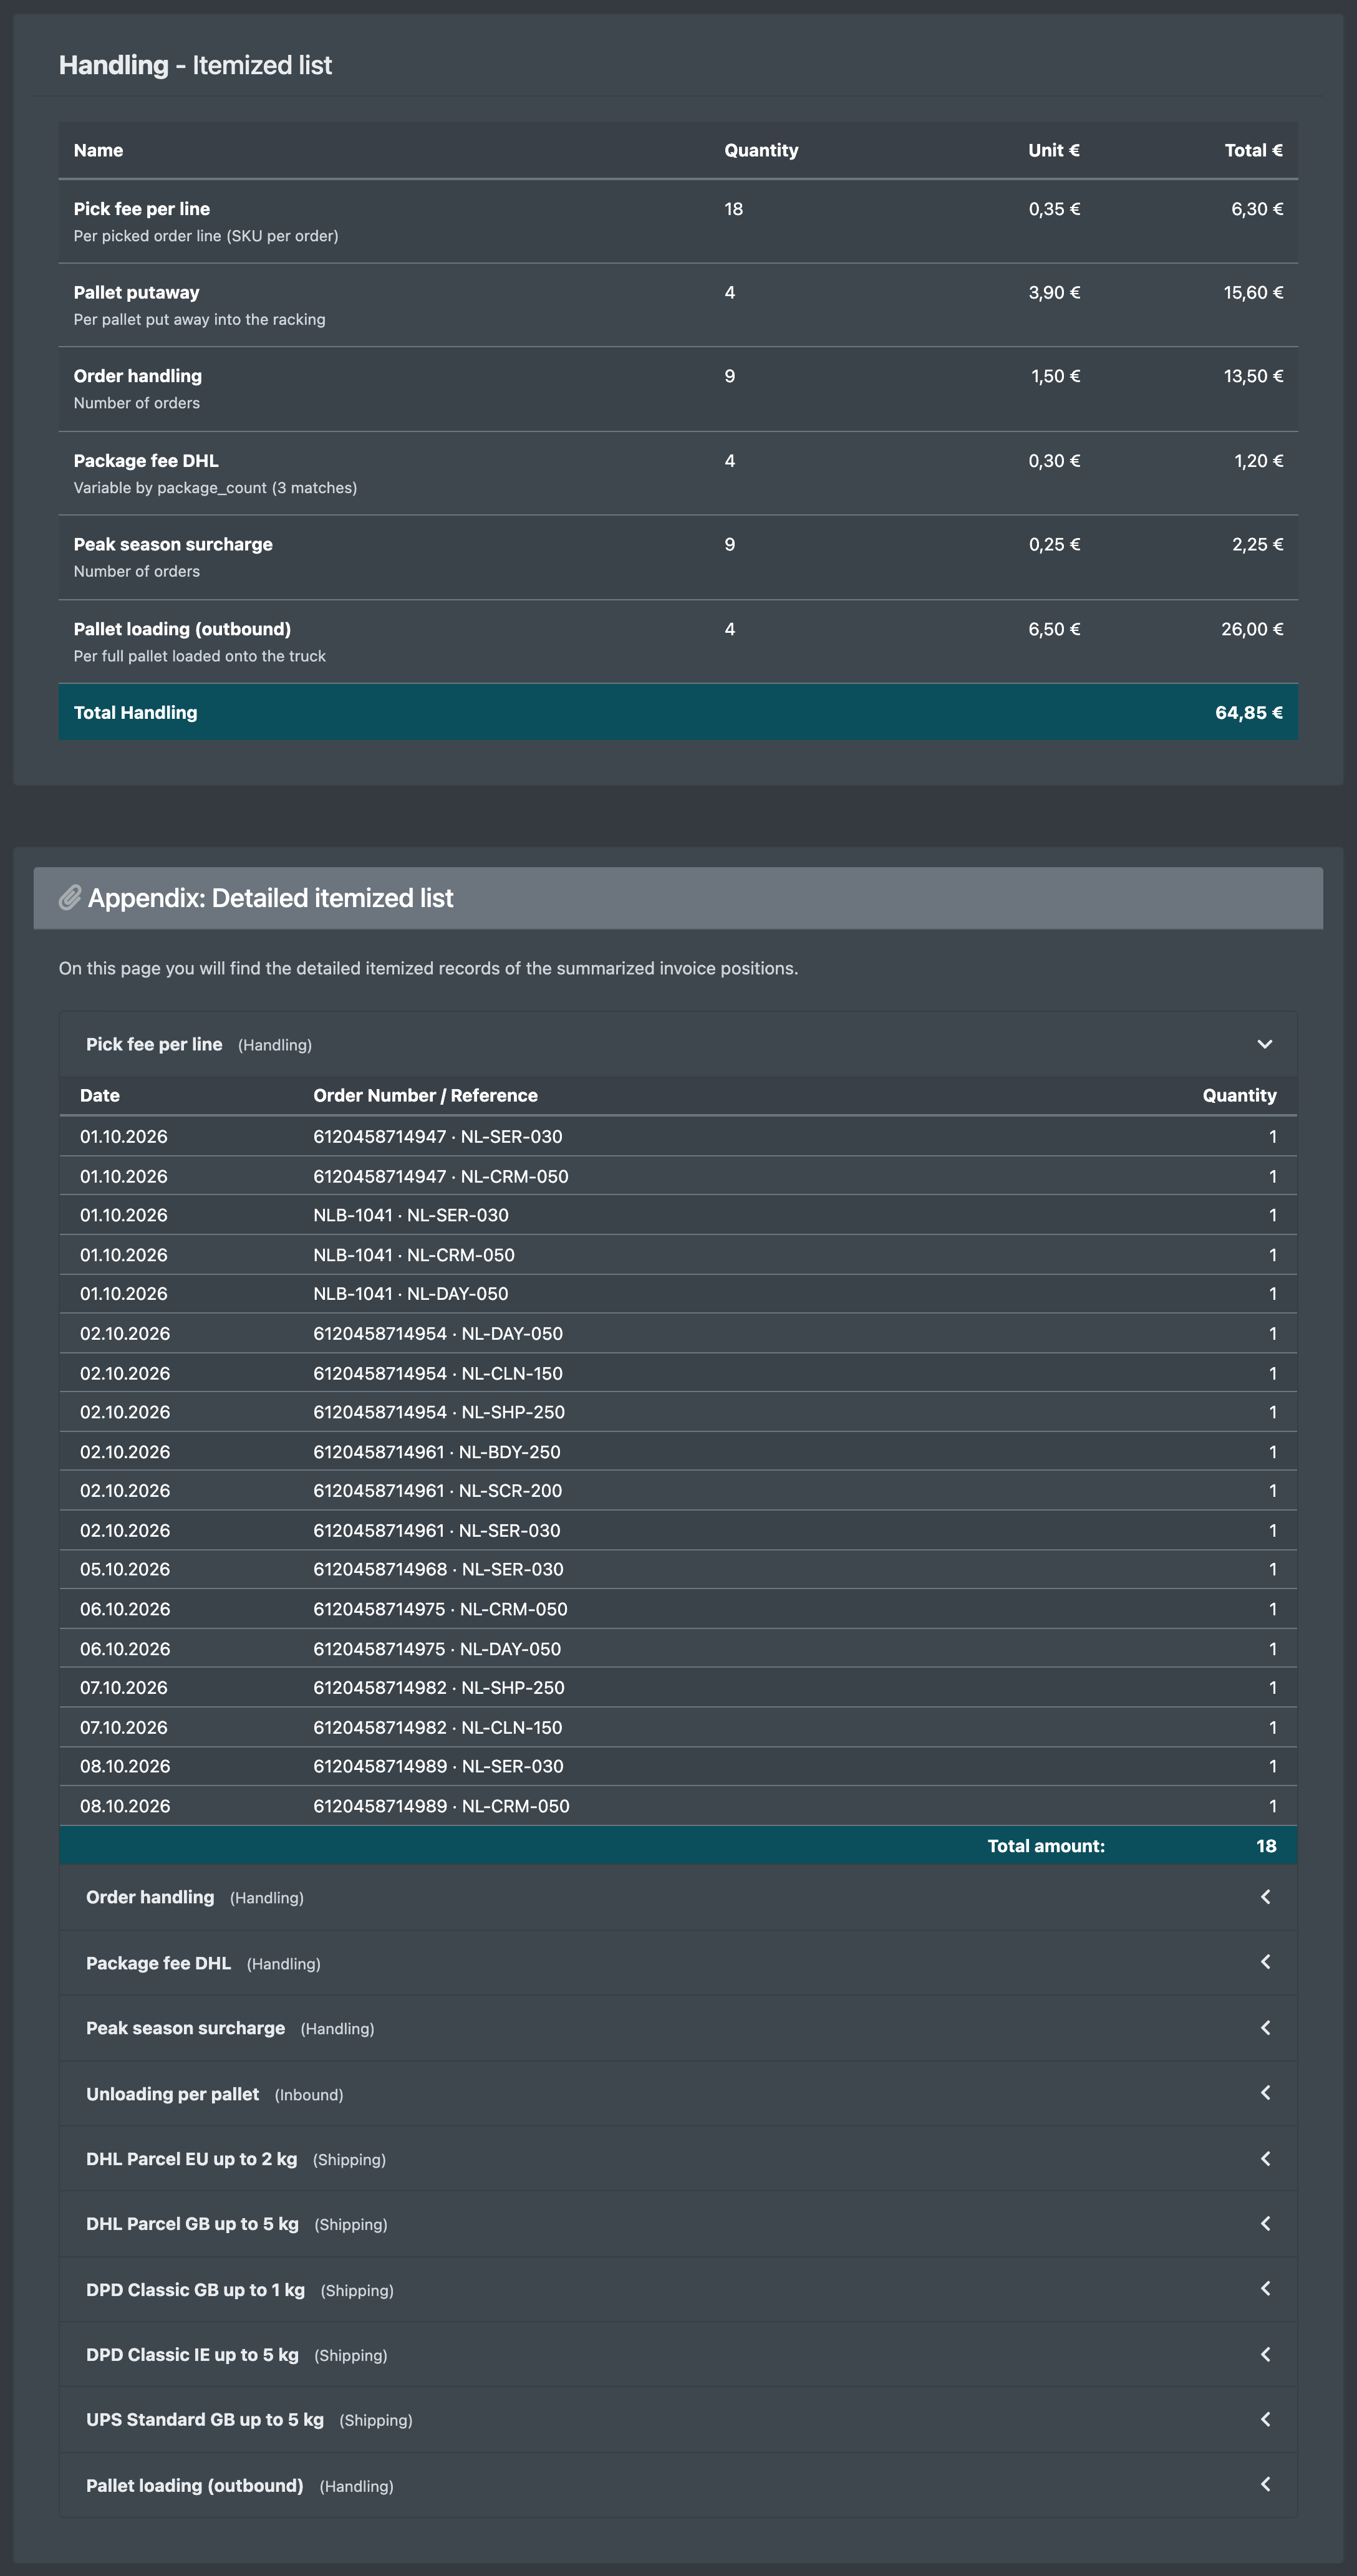Click the Quantity header in the appendix table
Image resolution: width=1357 pixels, height=2576 pixels.
1239,1096
